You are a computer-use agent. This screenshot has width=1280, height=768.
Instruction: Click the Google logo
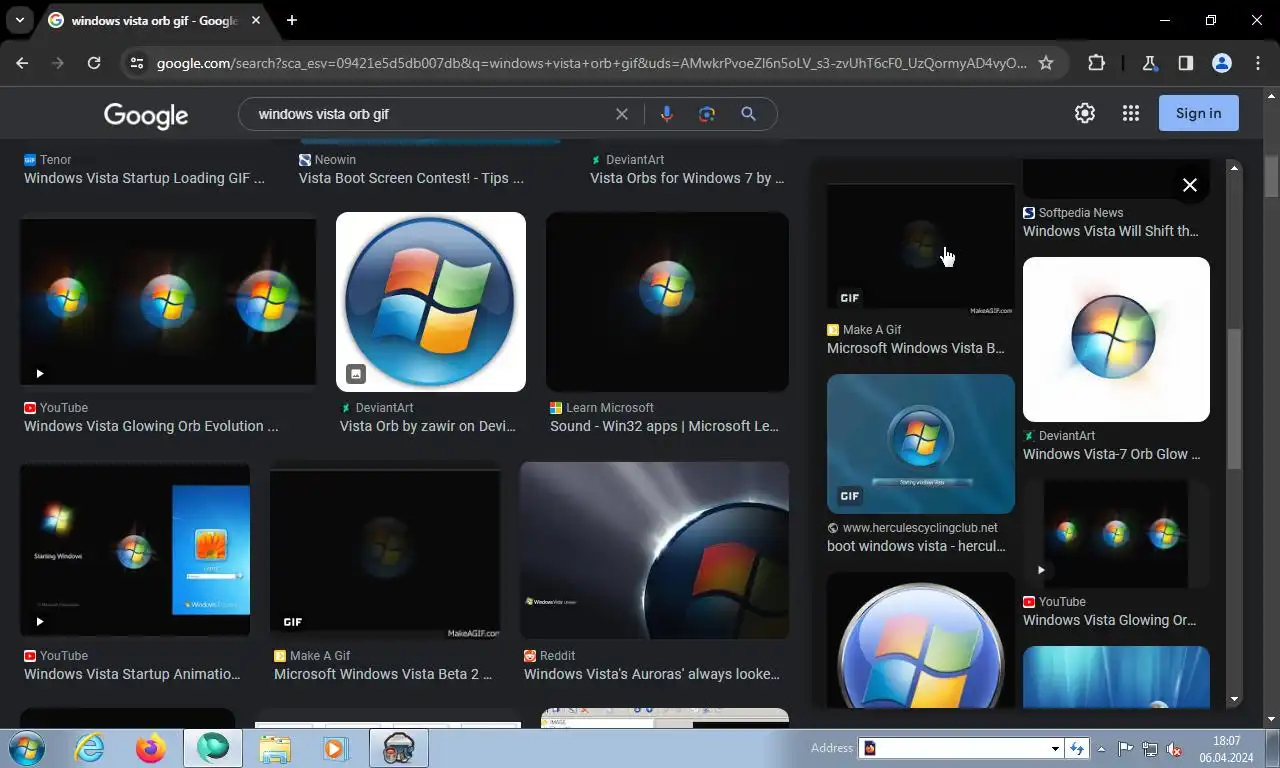click(x=146, y=115)
